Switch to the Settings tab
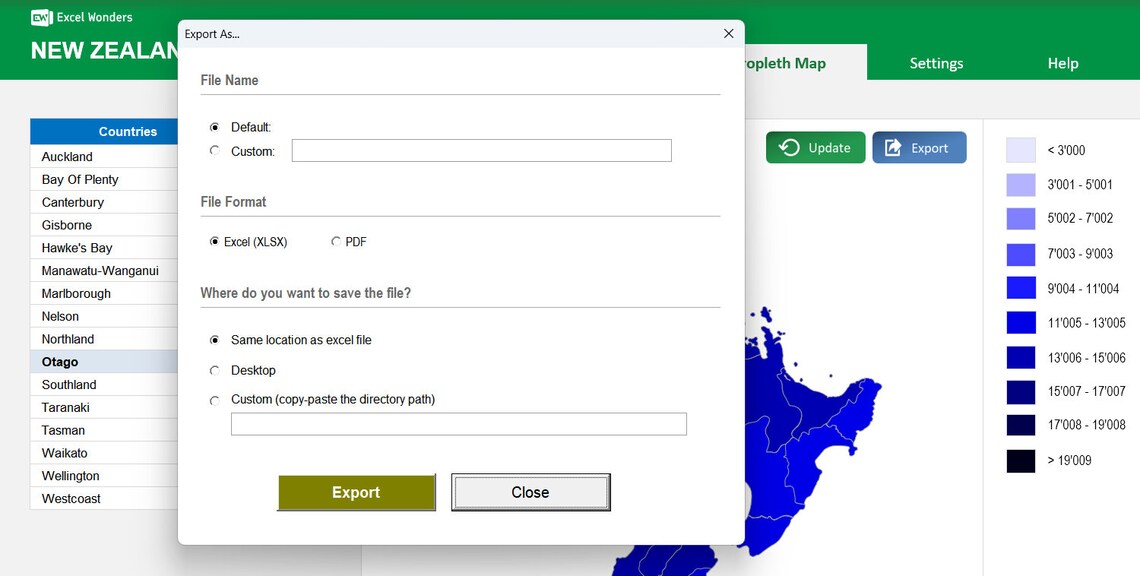Screen dimensions: 1140x576 (936, 62)
